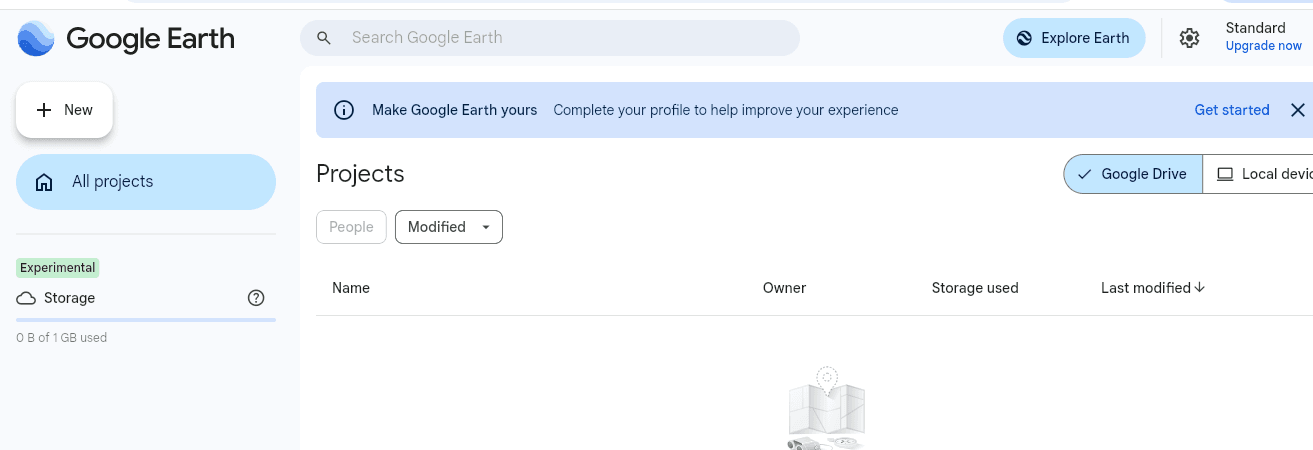Select All projects in the sidebar
The width and height of the screenshot is (1313, 450).
click(146, 182)
